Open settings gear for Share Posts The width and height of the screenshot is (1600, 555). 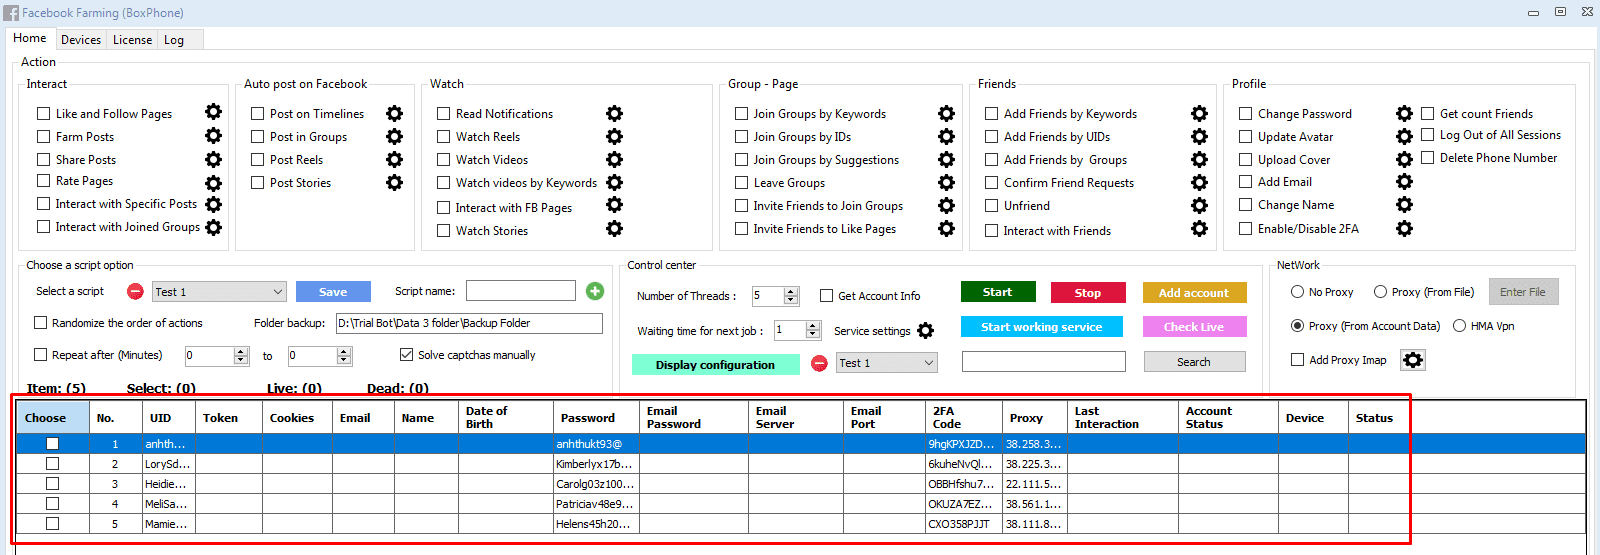pos(213,159)
